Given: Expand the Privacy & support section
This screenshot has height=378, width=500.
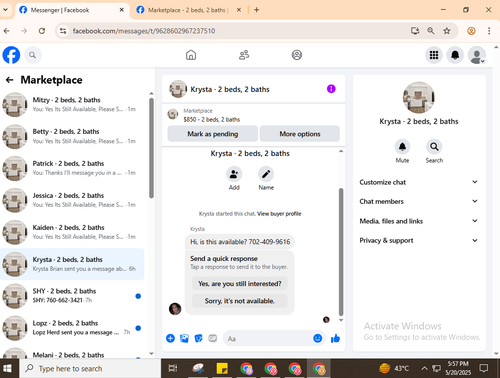Looking at the screenshot, I should [418, 240].
